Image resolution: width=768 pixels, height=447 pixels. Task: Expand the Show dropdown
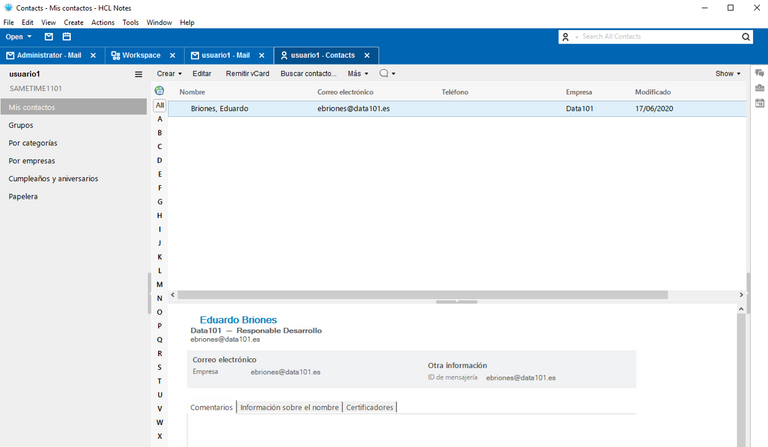tap(728, 73)
